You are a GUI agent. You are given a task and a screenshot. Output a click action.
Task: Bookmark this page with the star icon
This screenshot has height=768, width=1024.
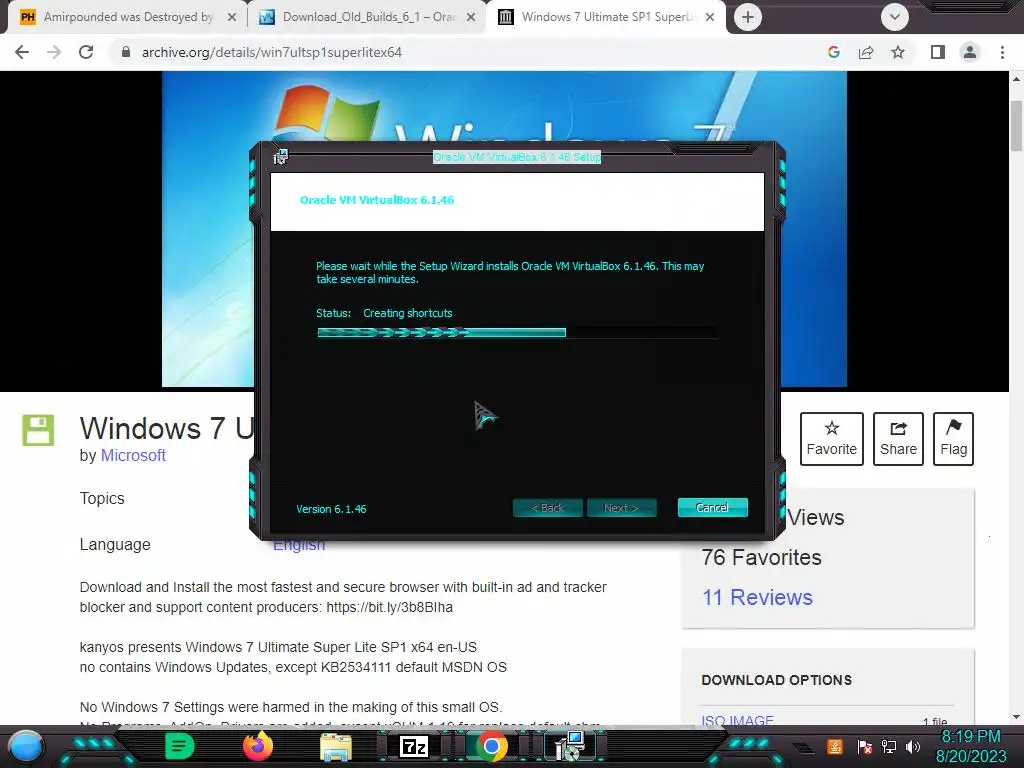point(898,52)
